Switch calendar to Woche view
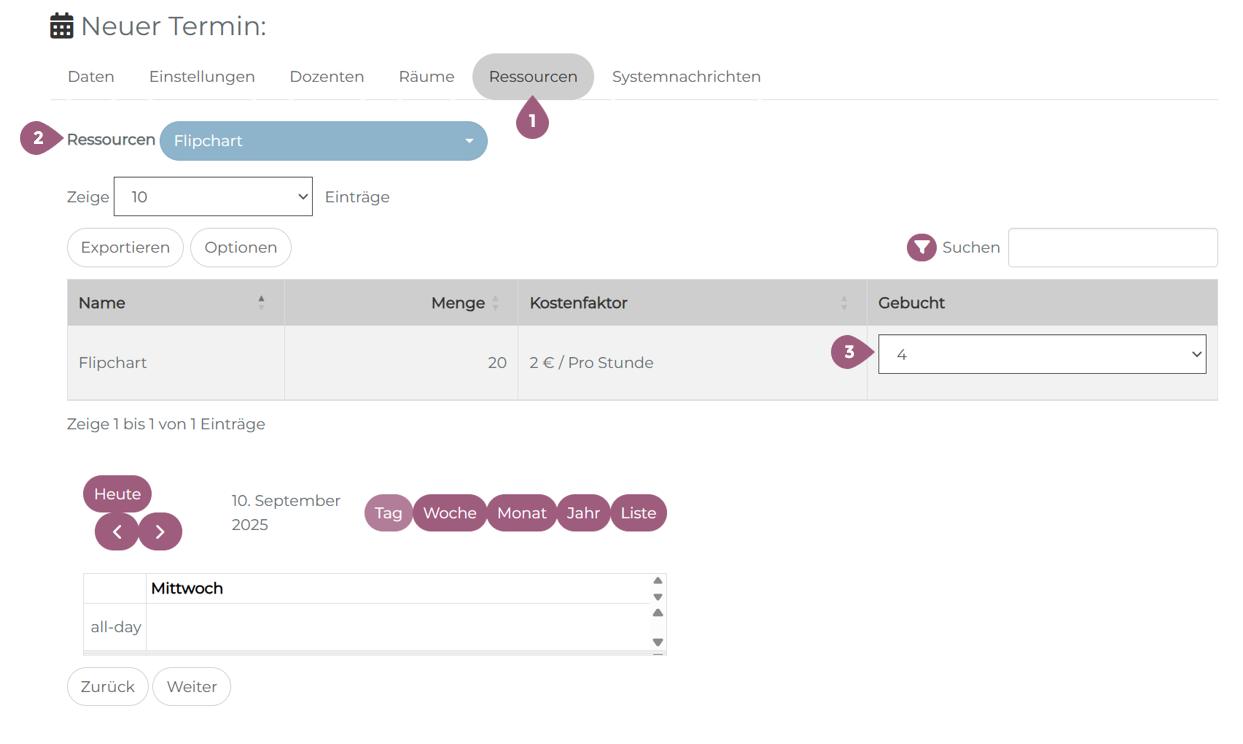 [x=449, y=513]
